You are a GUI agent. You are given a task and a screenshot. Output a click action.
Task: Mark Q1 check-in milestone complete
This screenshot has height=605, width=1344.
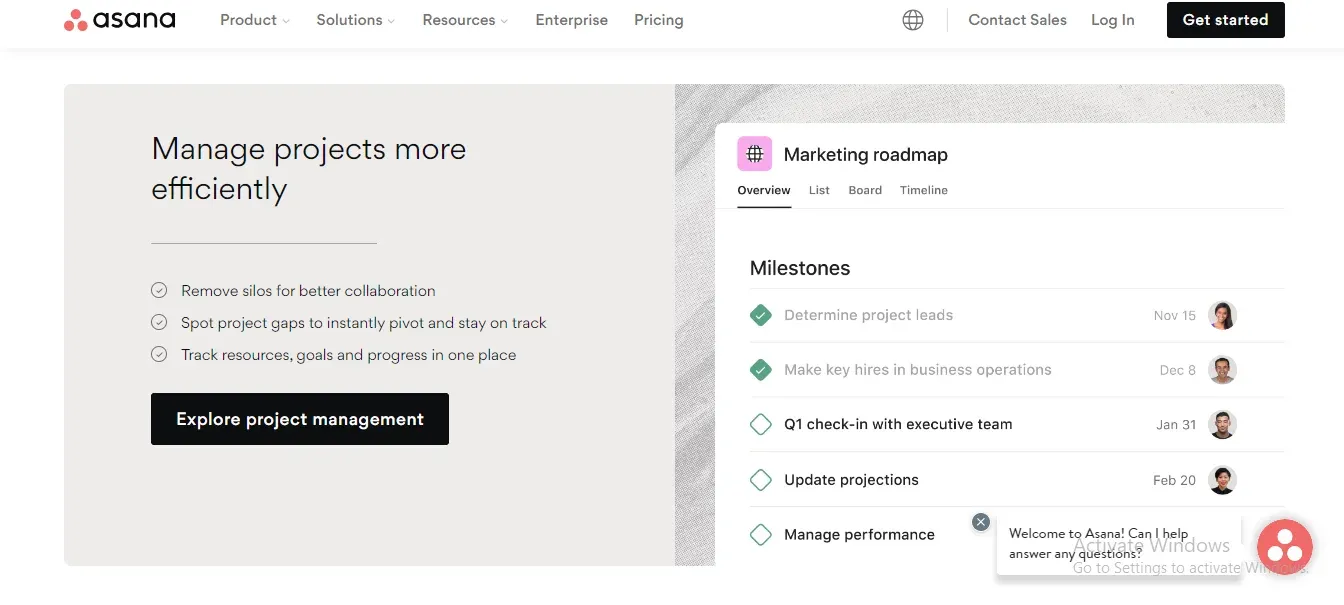tap(761, 425)
